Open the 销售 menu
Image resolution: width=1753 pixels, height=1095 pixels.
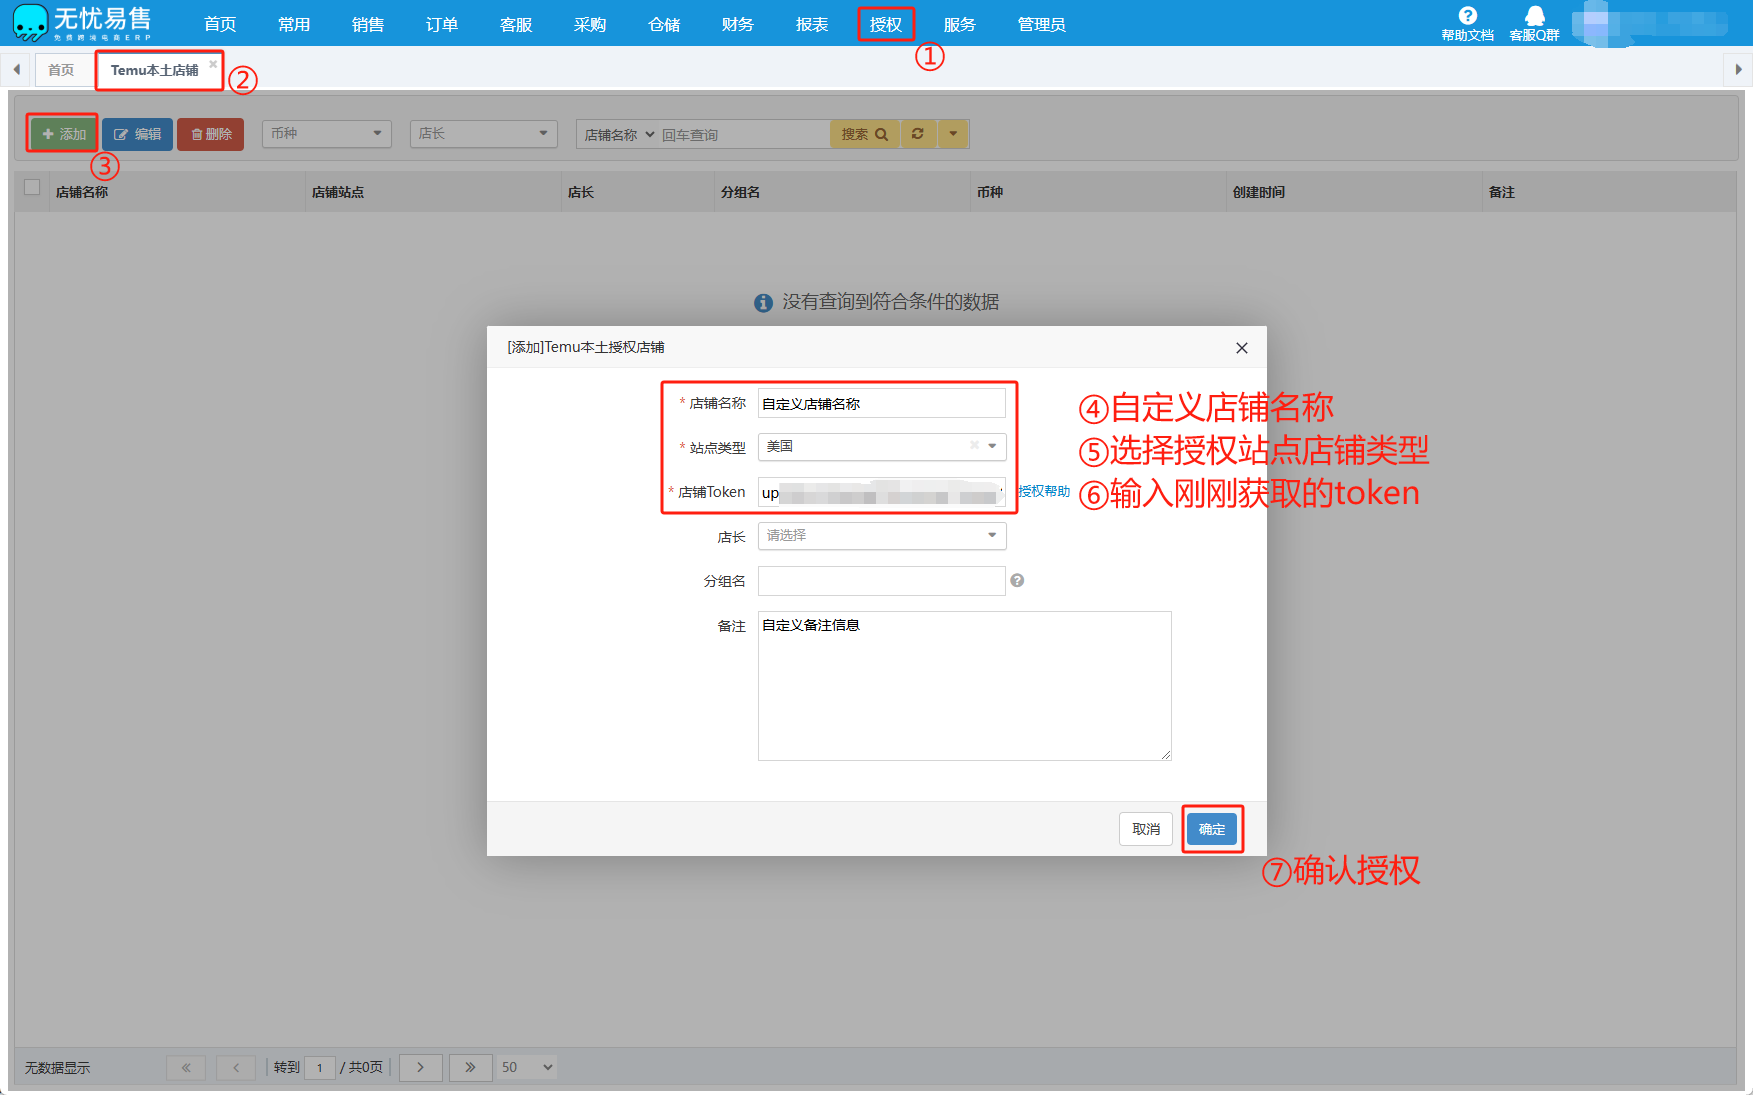coord(368,24)
